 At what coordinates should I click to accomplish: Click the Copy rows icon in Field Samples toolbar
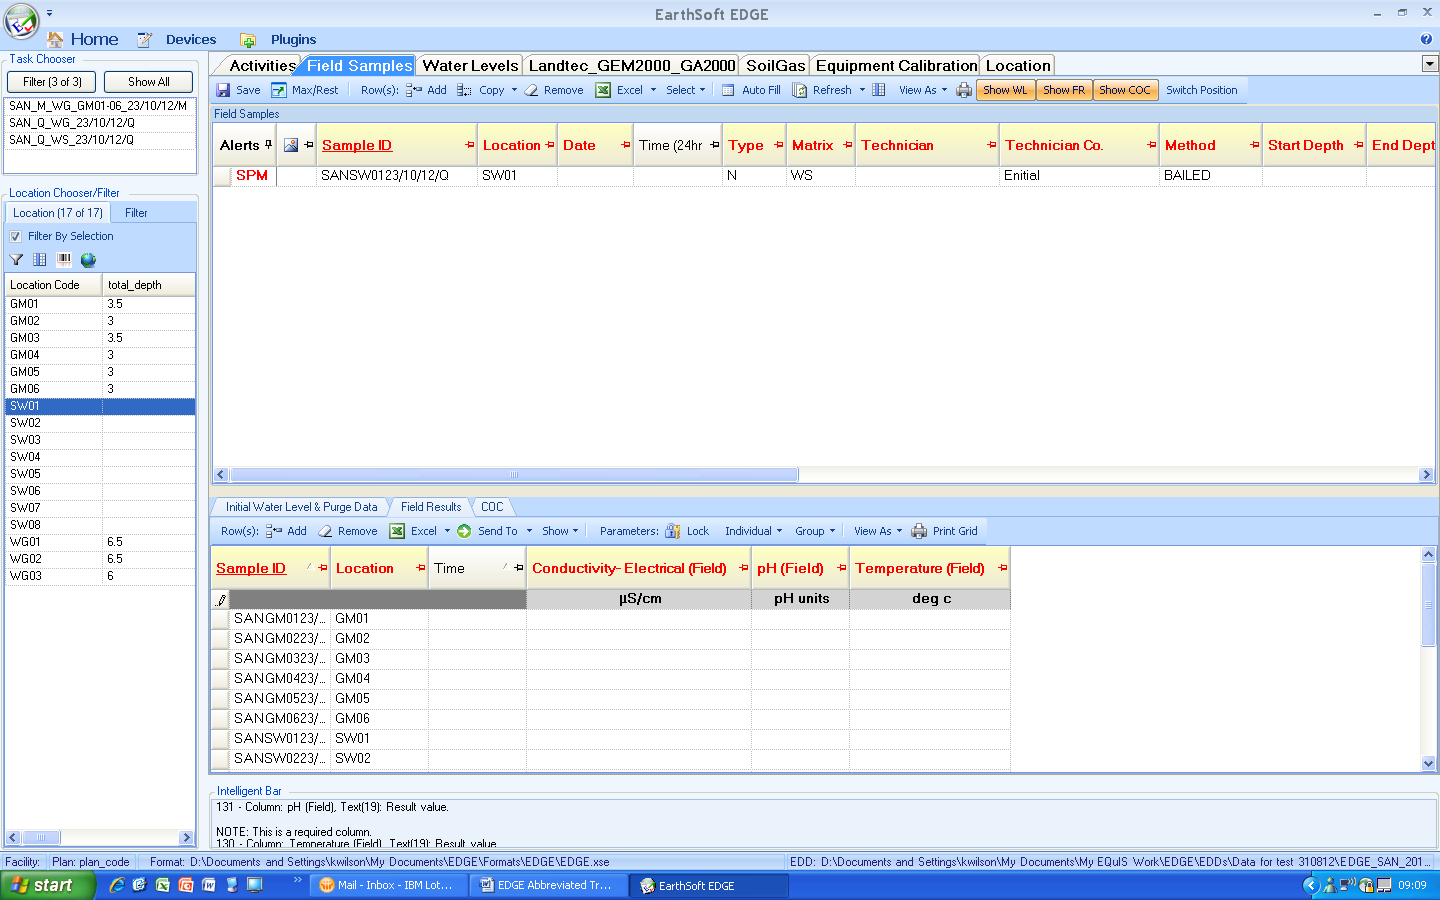click(465, 90)
